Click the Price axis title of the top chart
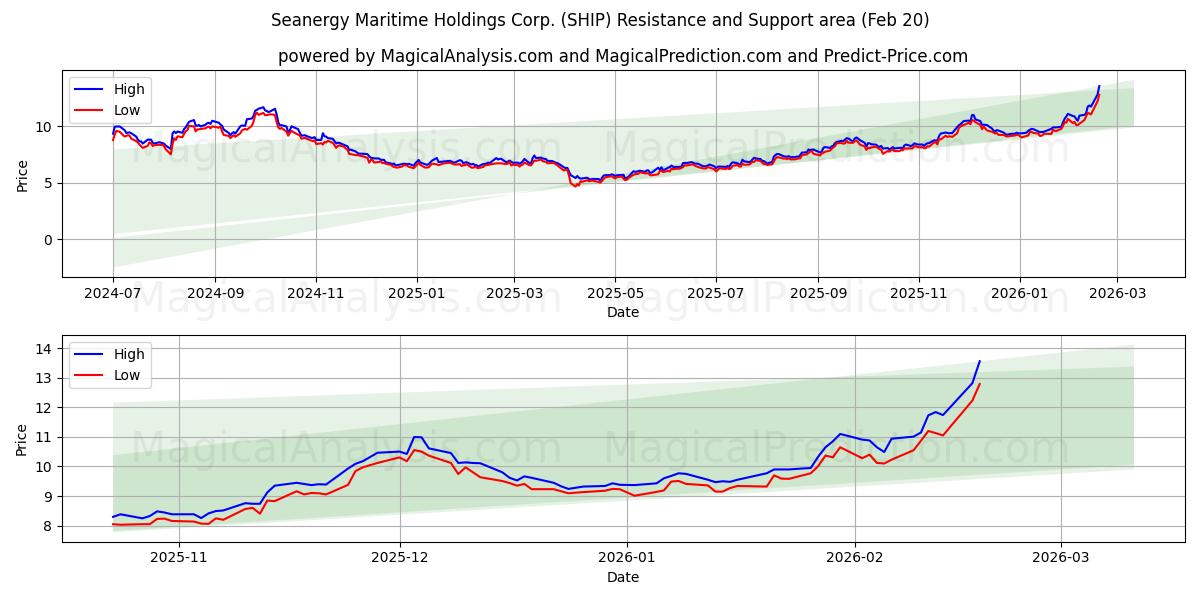Screen dimensions: 1200x600 click(x=23, y=175)
